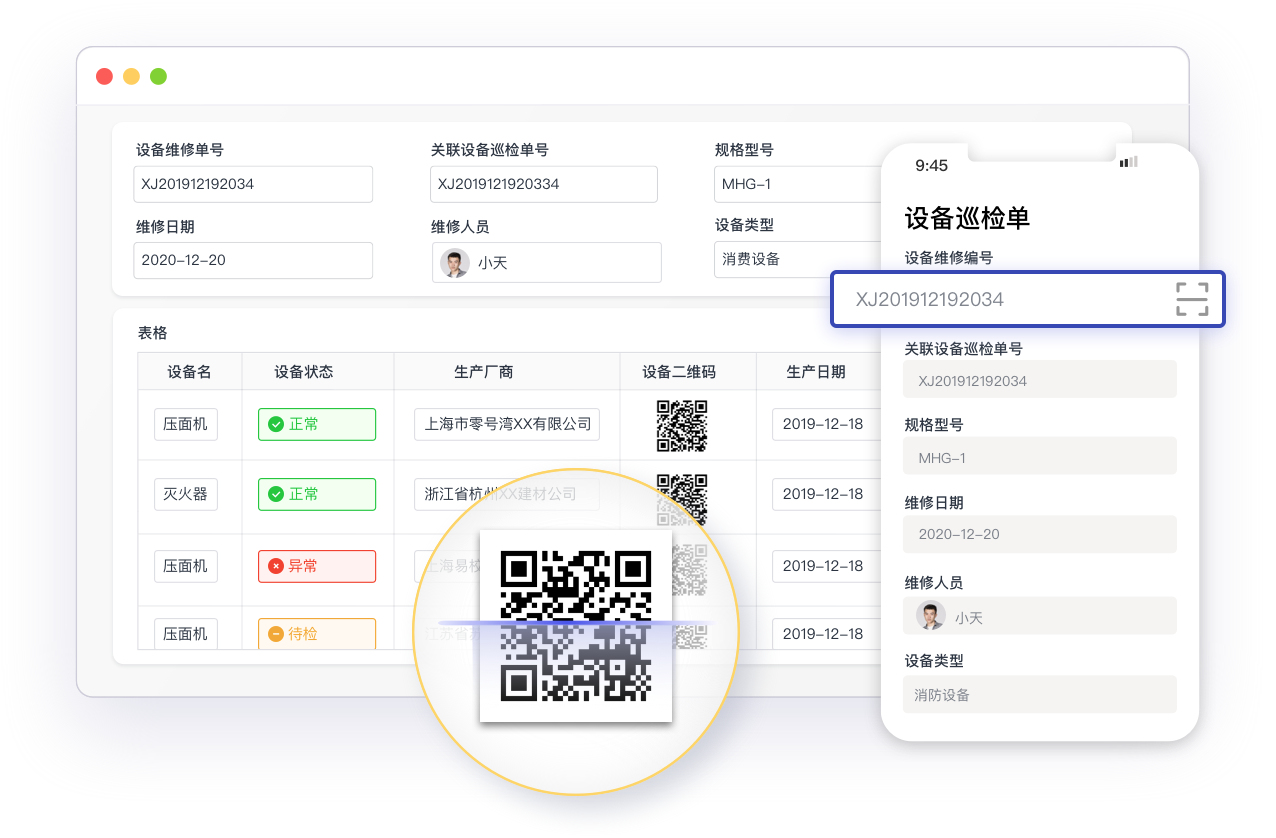Click the 小天 avatar in the desktop form
1276x838 pixels.
point(455,263)
